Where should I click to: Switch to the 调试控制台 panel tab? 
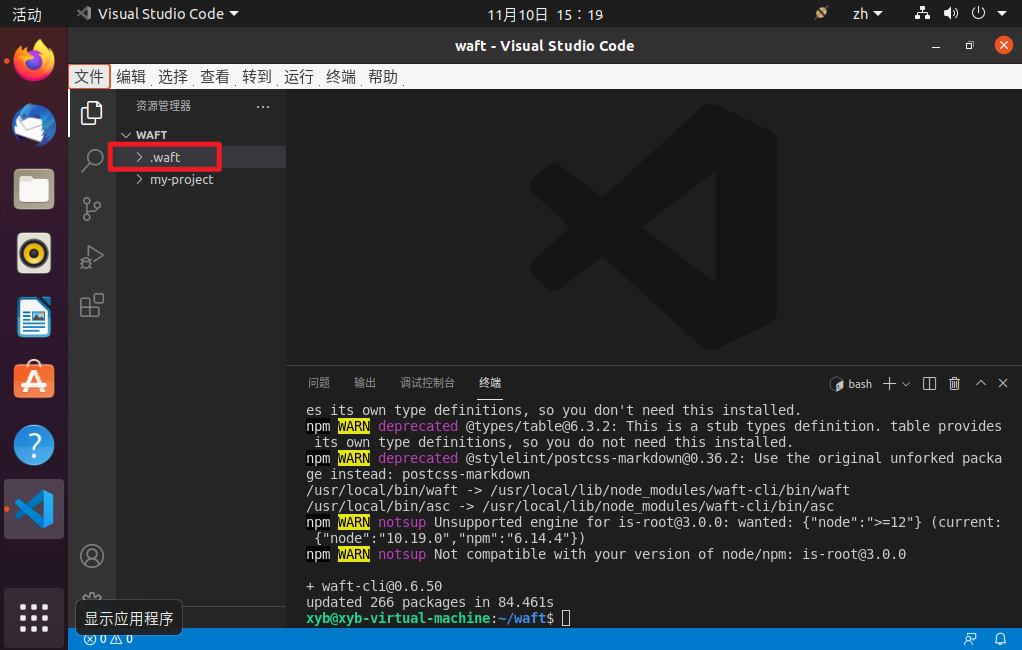427,383
